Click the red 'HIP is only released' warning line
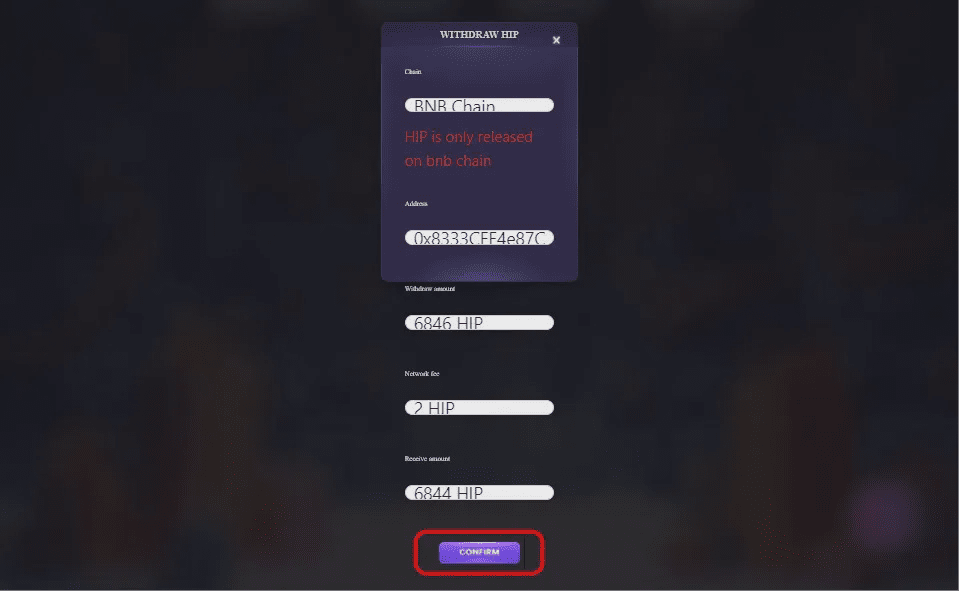Image resolution: width=959 pixels, height=591 pixels. pyautogui.click(x=468, y=137)
